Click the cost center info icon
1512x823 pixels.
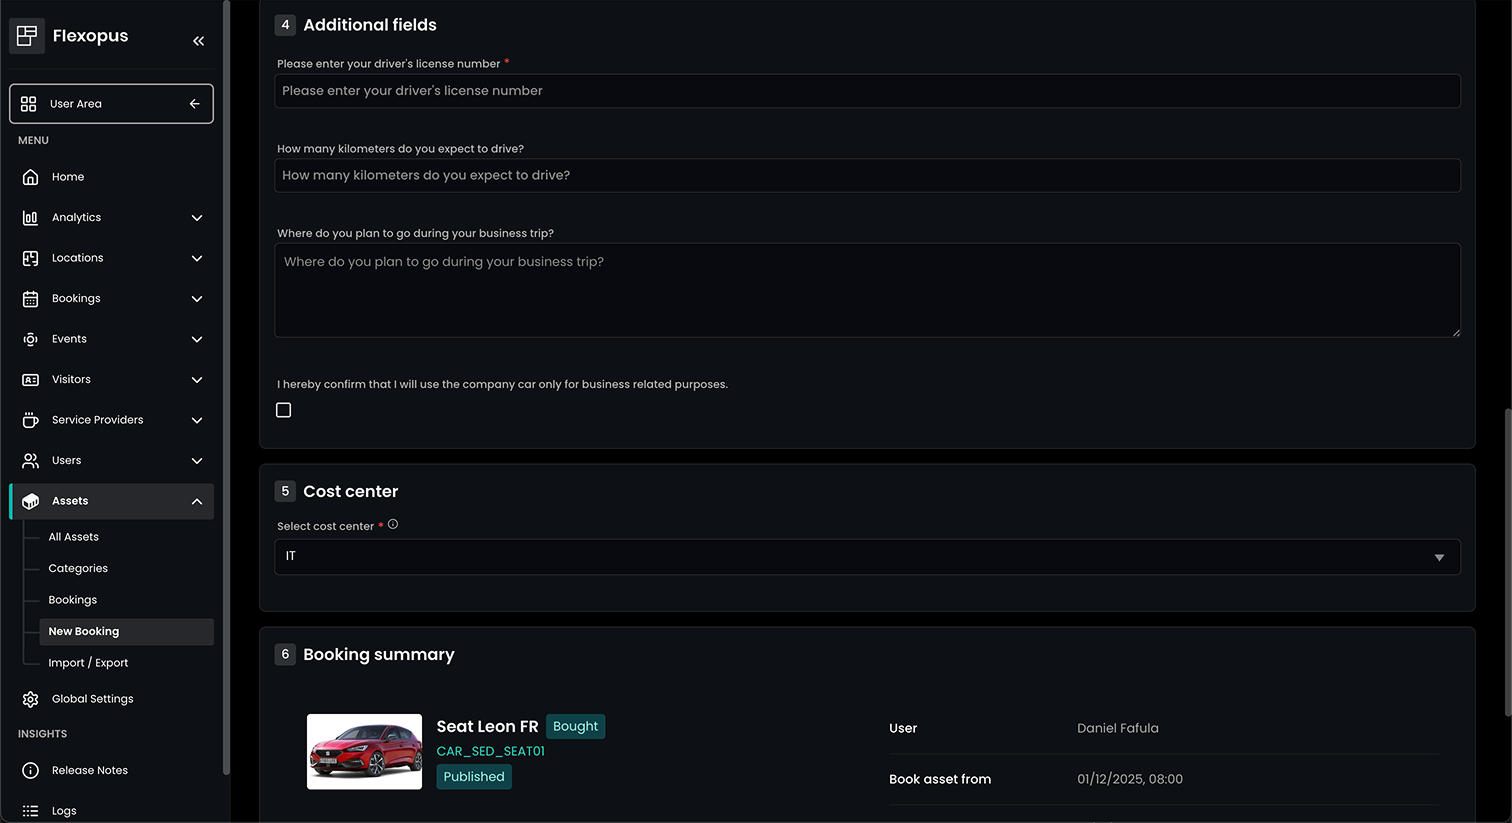coord(393,524)
